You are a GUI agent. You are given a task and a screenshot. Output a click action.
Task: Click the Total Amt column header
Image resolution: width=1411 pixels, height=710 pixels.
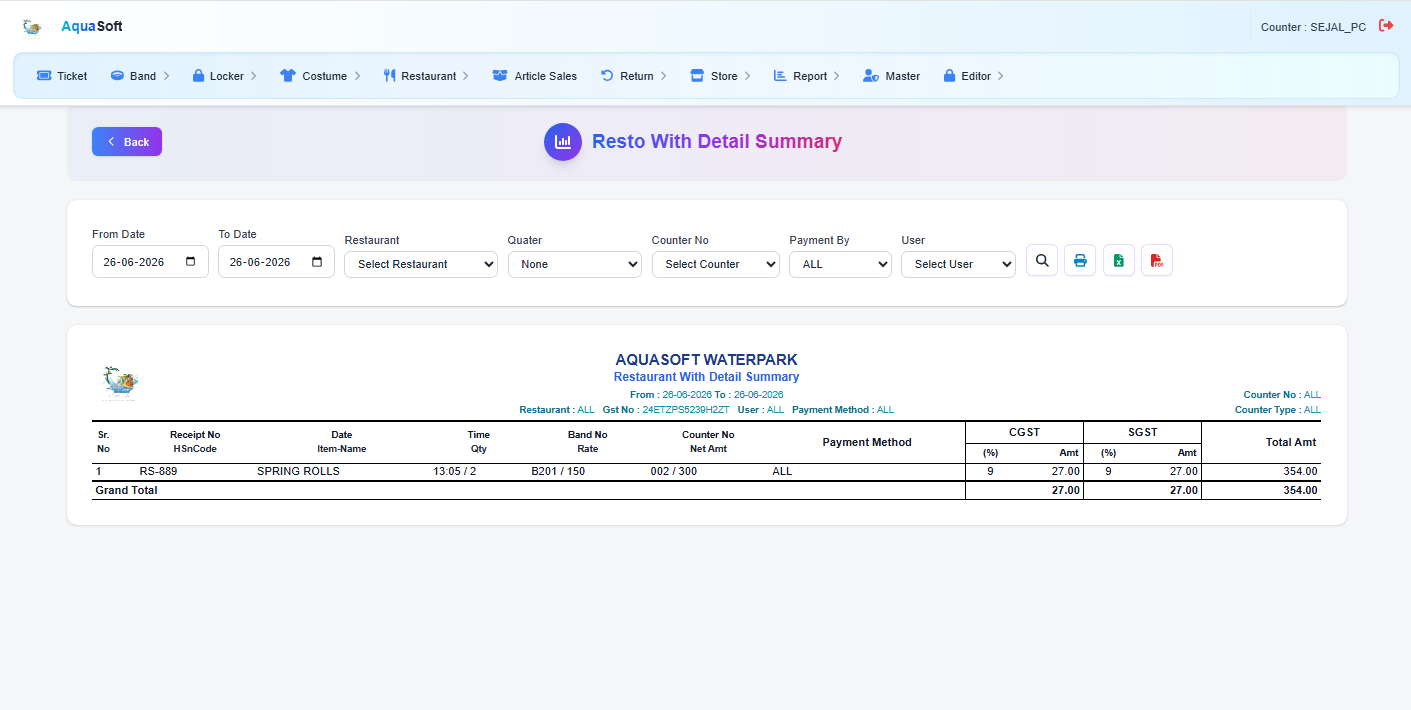point(1291,442)
